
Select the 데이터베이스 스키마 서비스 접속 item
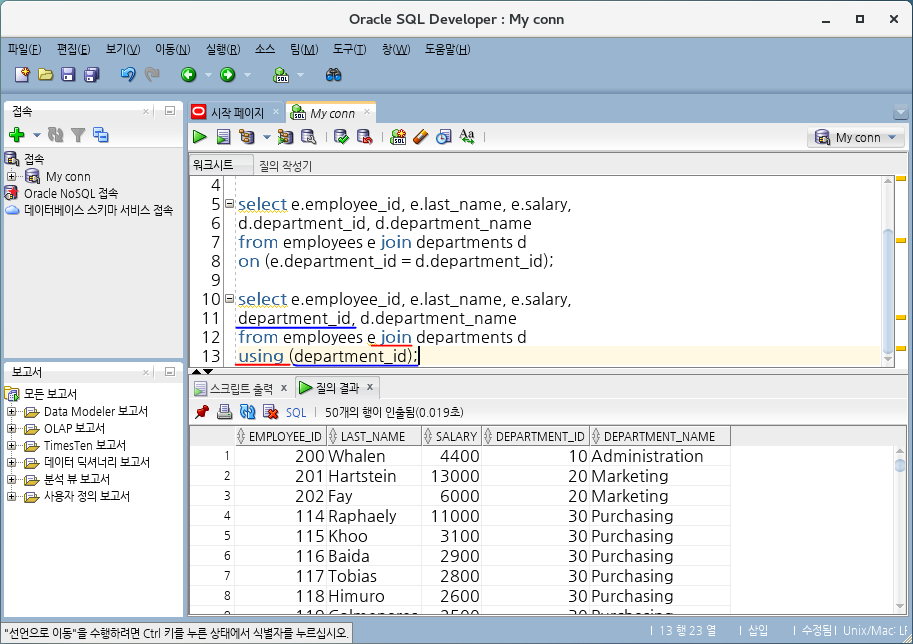tap(98, 210)
